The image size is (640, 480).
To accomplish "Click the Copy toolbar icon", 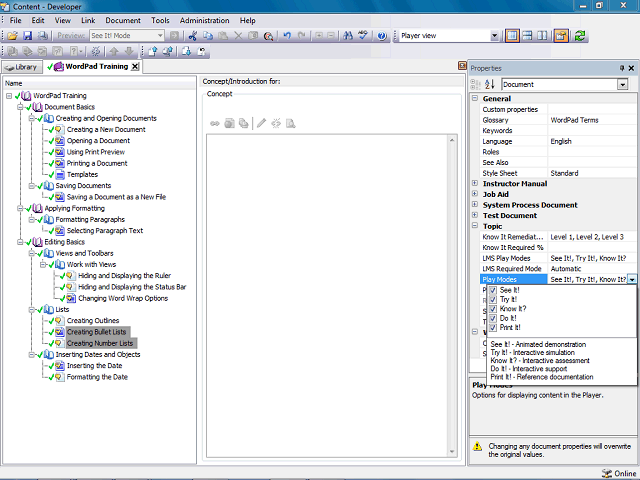I will tap(208, 36).
